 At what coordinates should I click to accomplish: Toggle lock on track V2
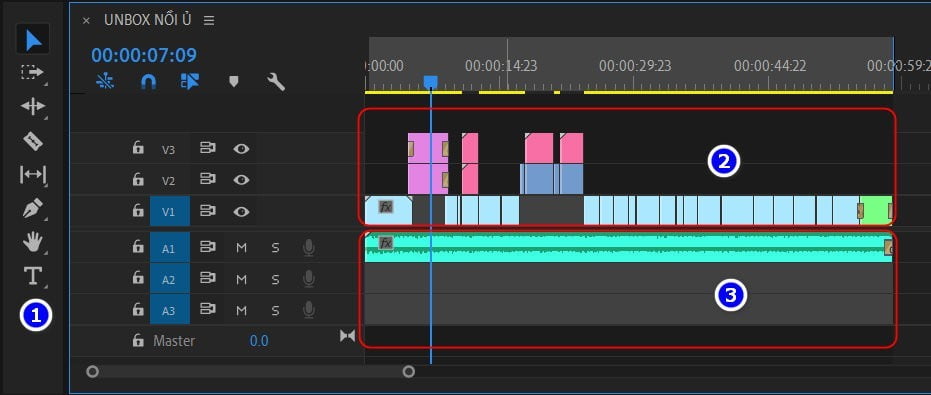[x=138, y=179]
